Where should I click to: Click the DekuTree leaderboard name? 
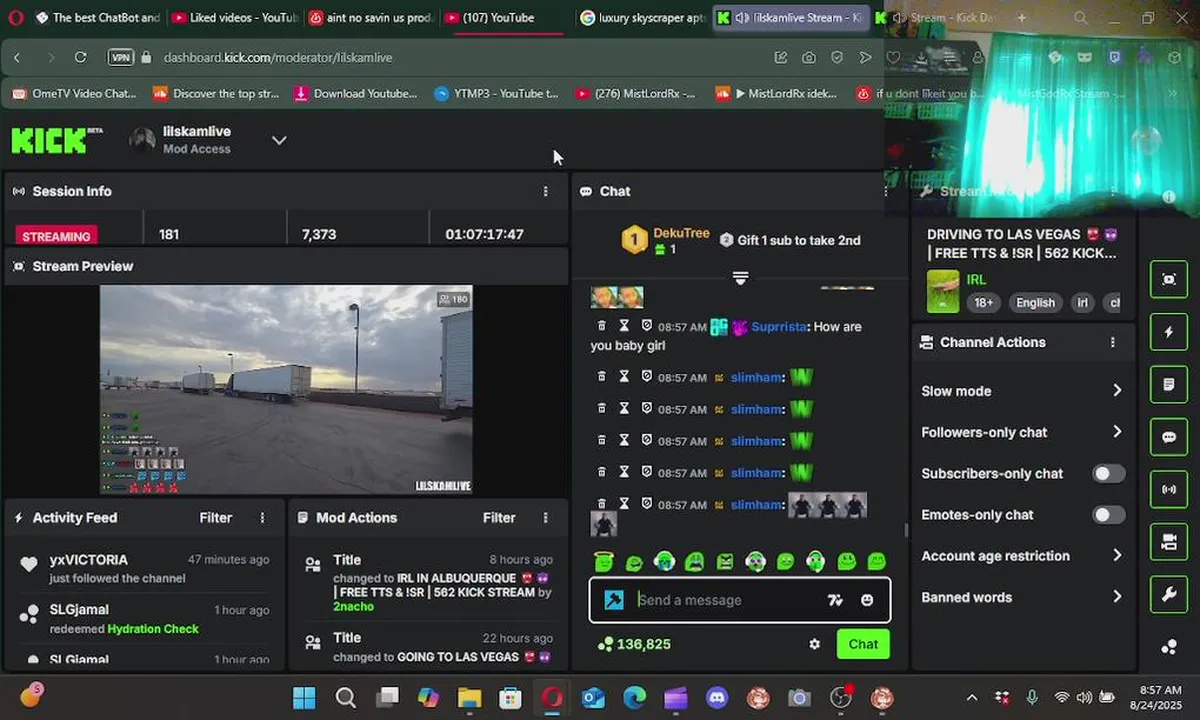click(x=681, y=233)
